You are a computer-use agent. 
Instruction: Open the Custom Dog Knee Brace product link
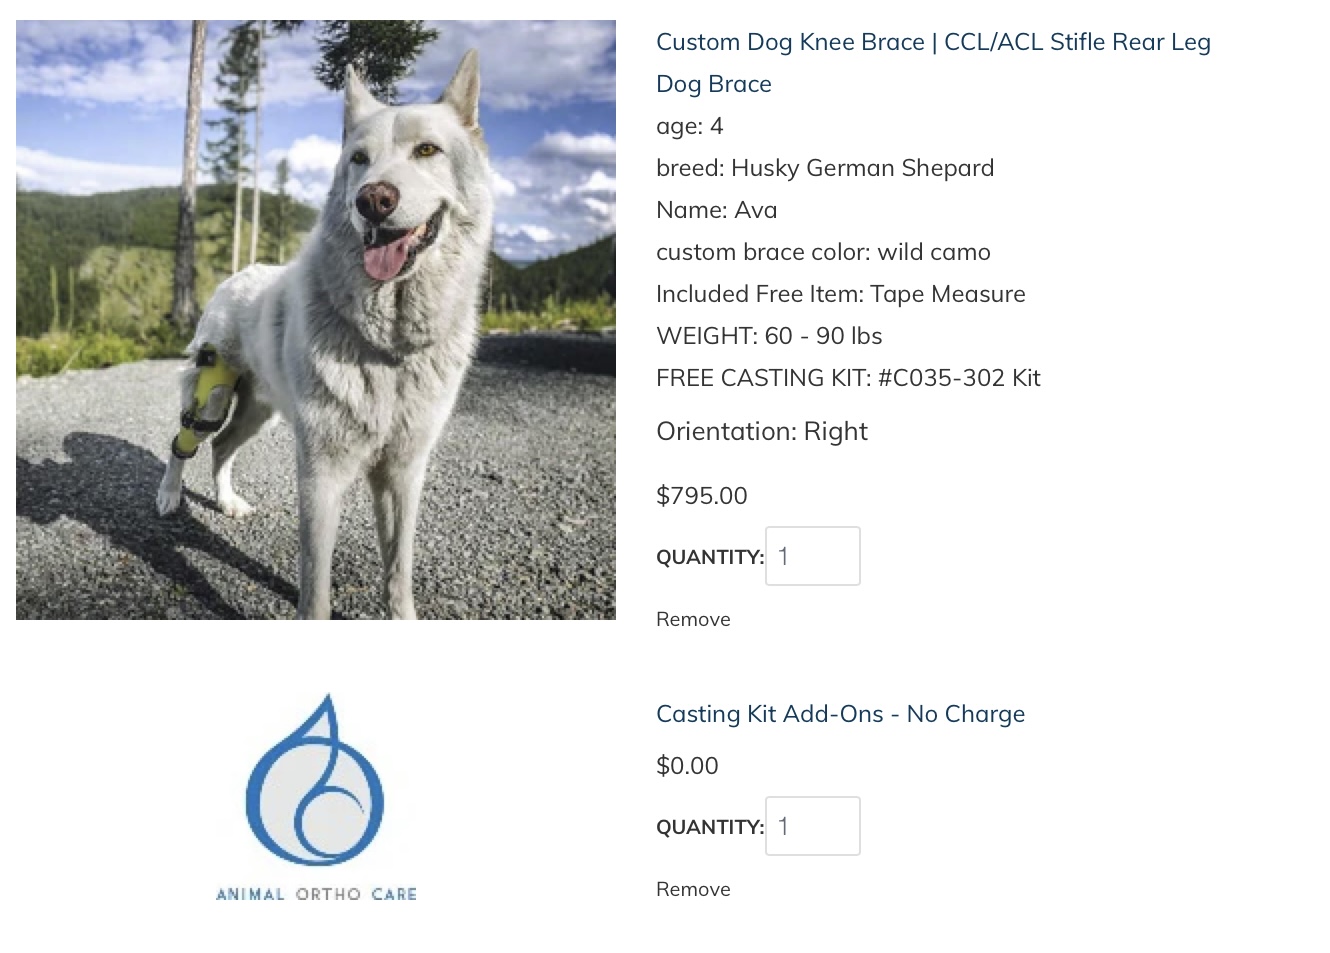(x=933, y=43)
